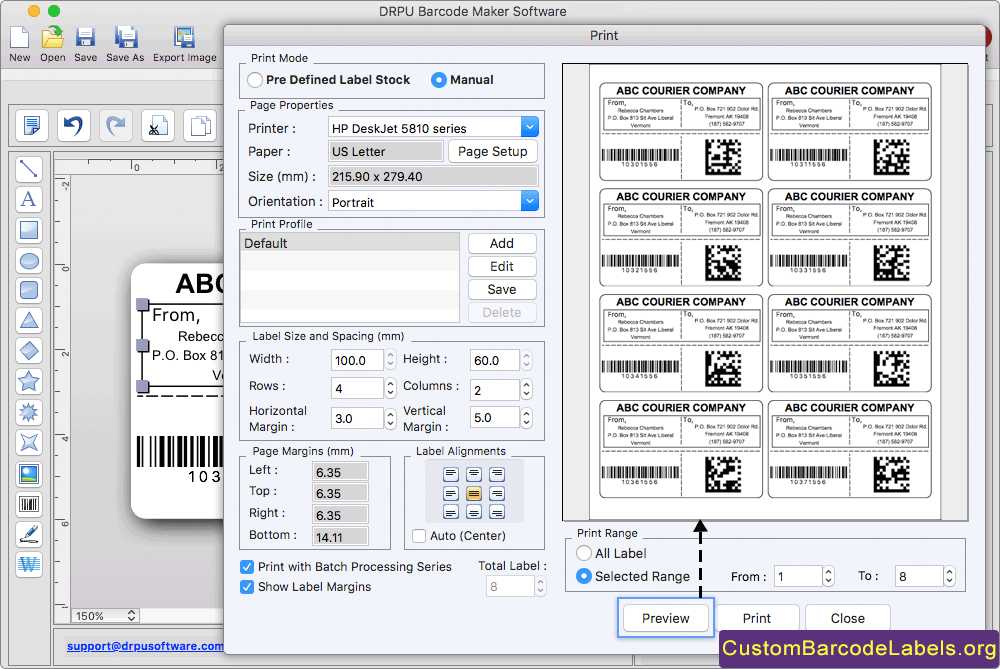Select the starburst shape tool
The height and width of the screenshot is (669, 1000).
29,412
